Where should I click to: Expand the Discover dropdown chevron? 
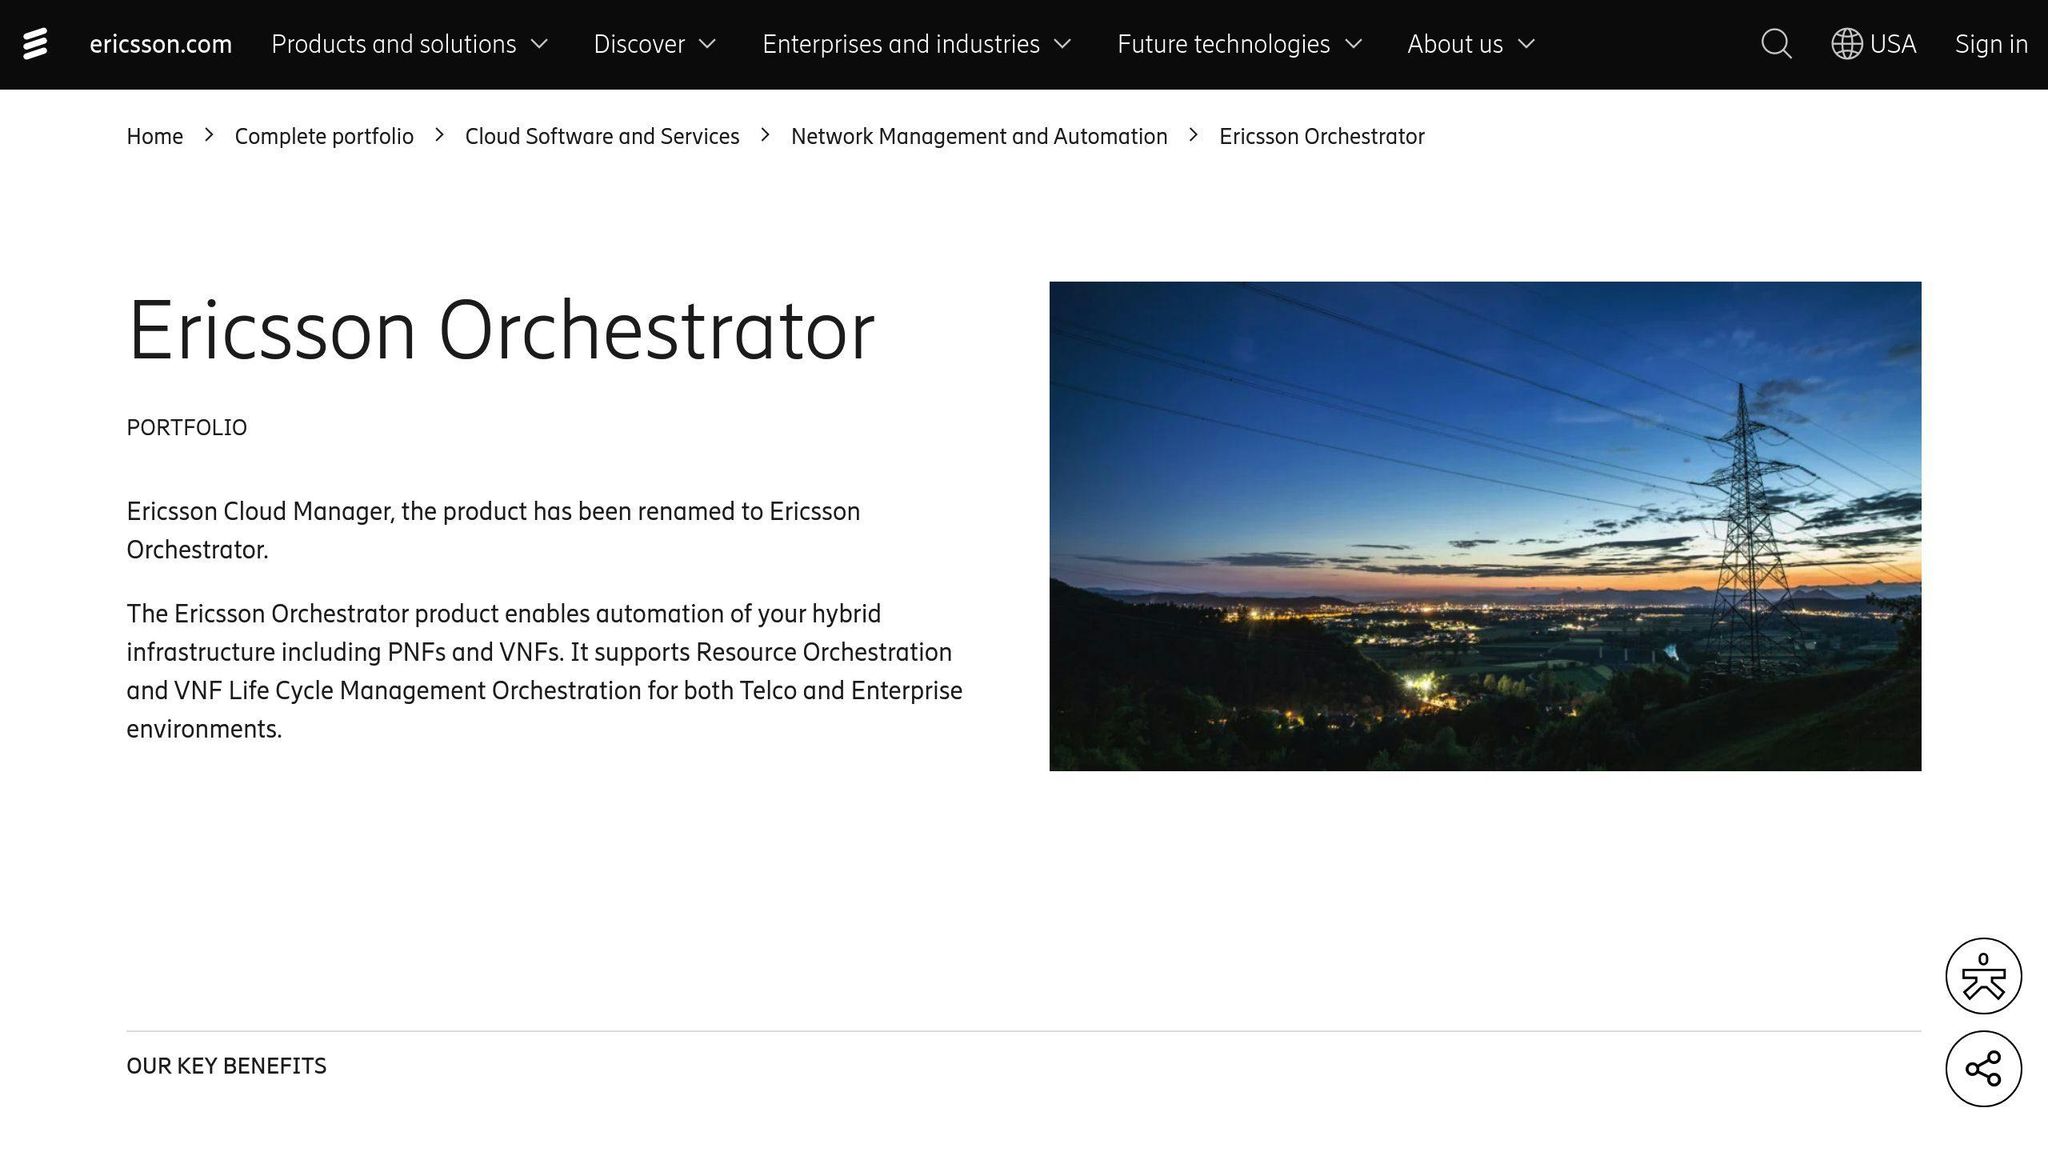(707, 44)
